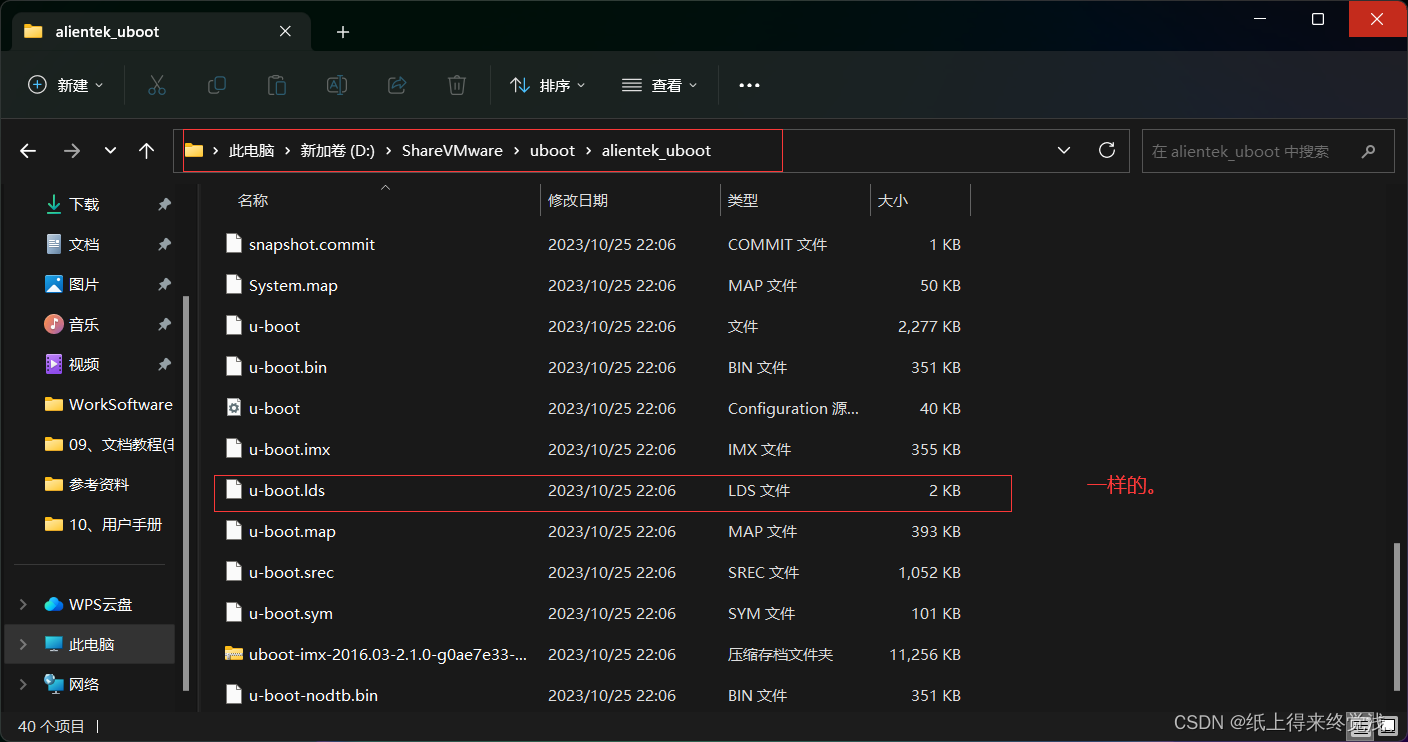Click the Configuration u-boot gear file icon

[234, 408]
